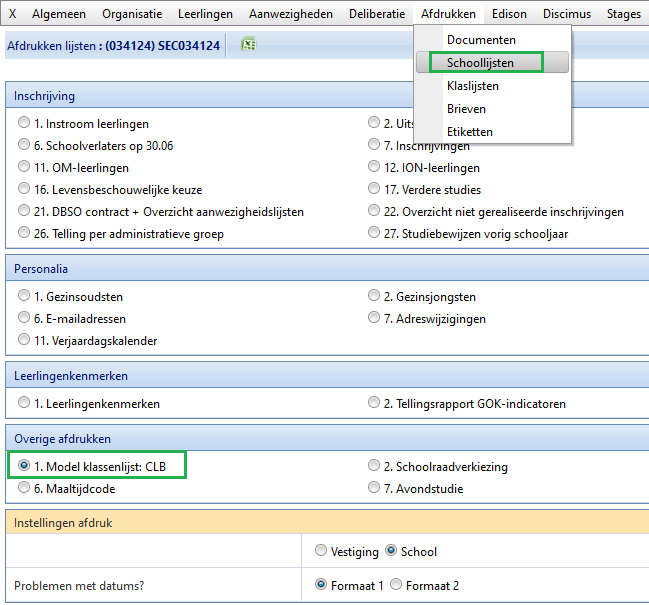This screenshot has height=605, width=649.
Task: Select Tellingsrapport GOK-indicatoren radio button
Action: pyautogui.click(x=375, y=404)
